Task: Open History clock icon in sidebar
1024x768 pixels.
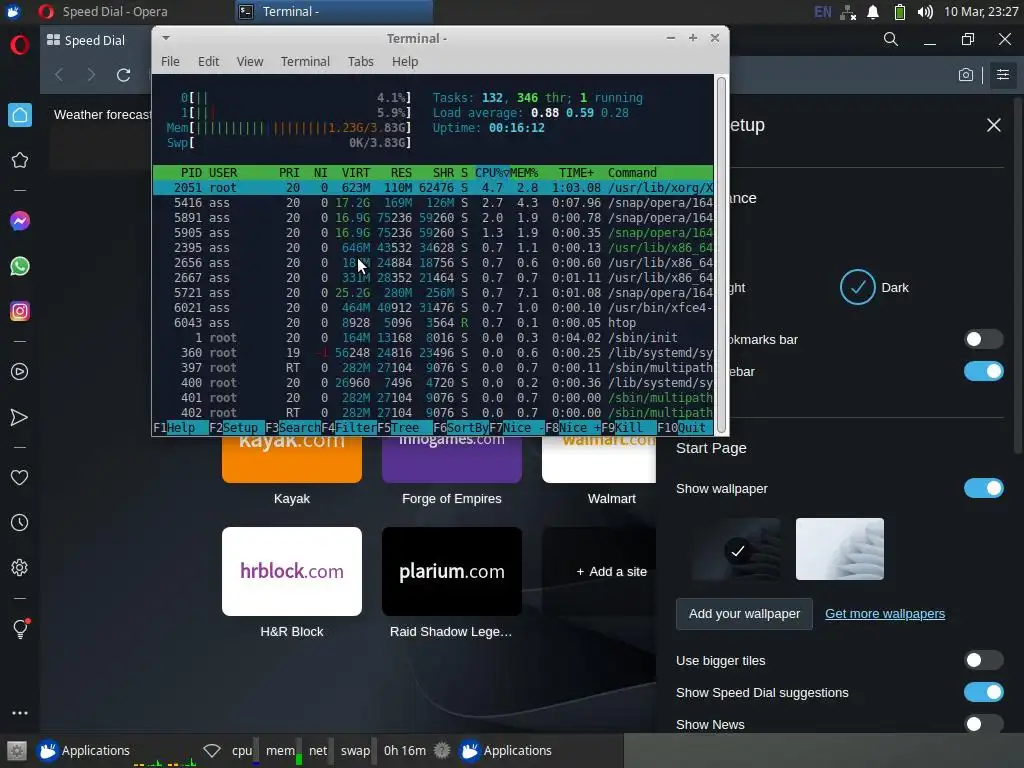Action: pyautogui.click(x=20, y=522)
